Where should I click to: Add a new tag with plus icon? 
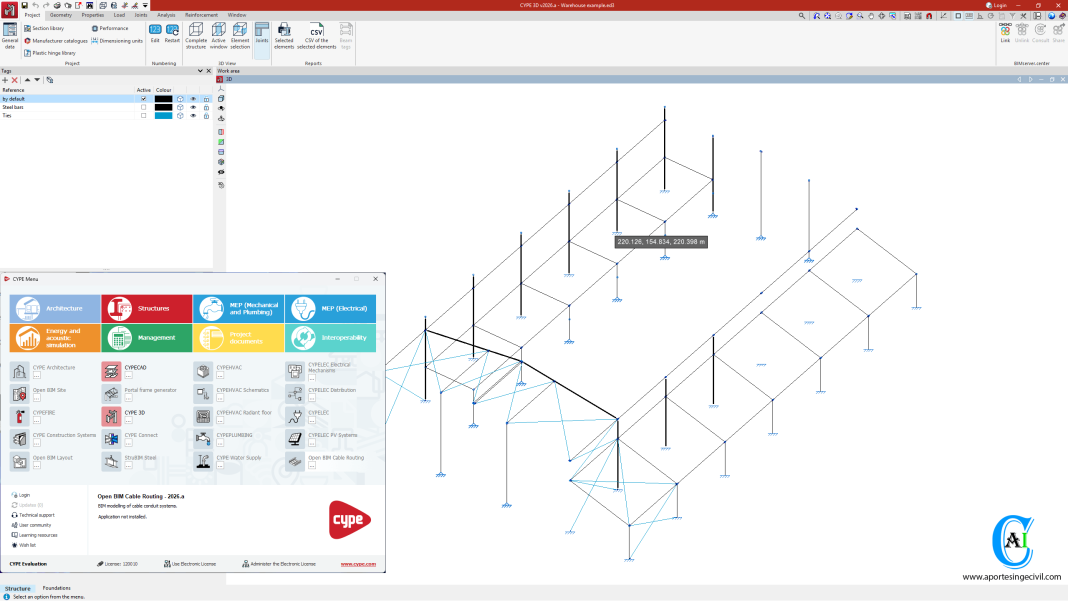5,80
